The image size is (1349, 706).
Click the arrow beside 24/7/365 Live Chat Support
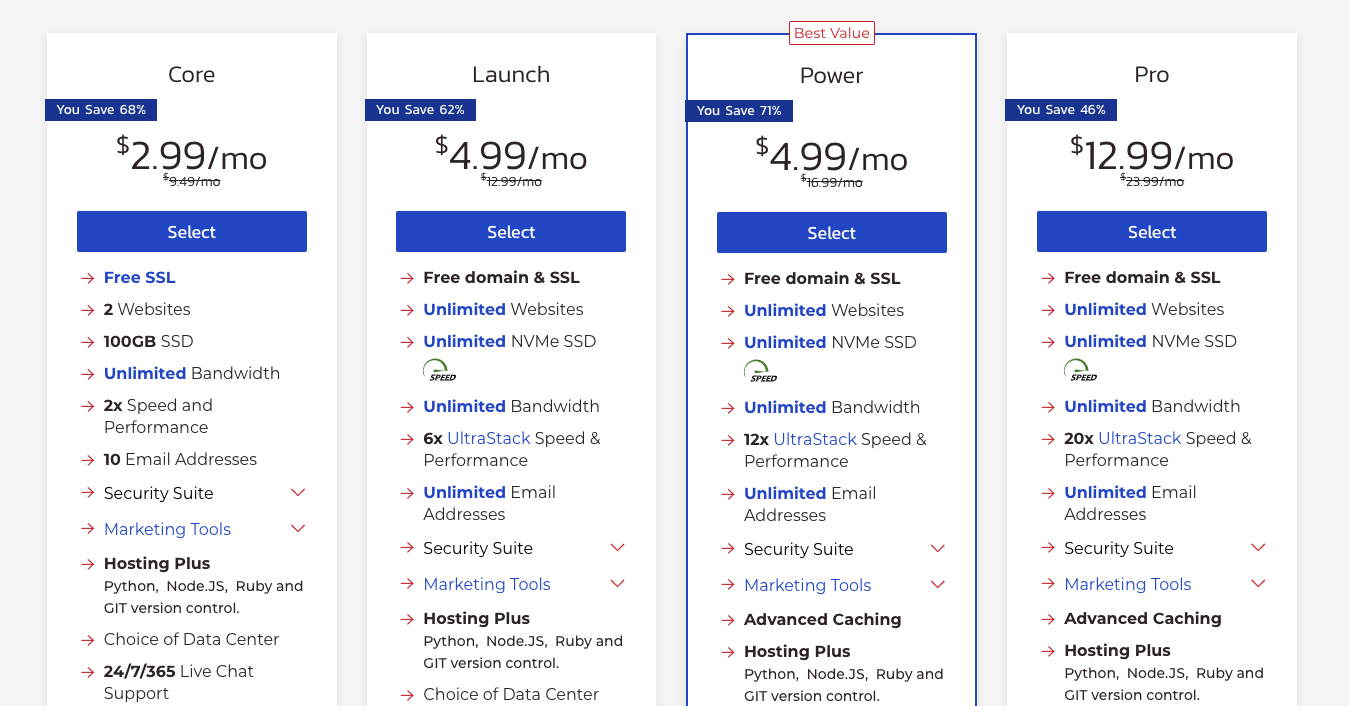87,671
